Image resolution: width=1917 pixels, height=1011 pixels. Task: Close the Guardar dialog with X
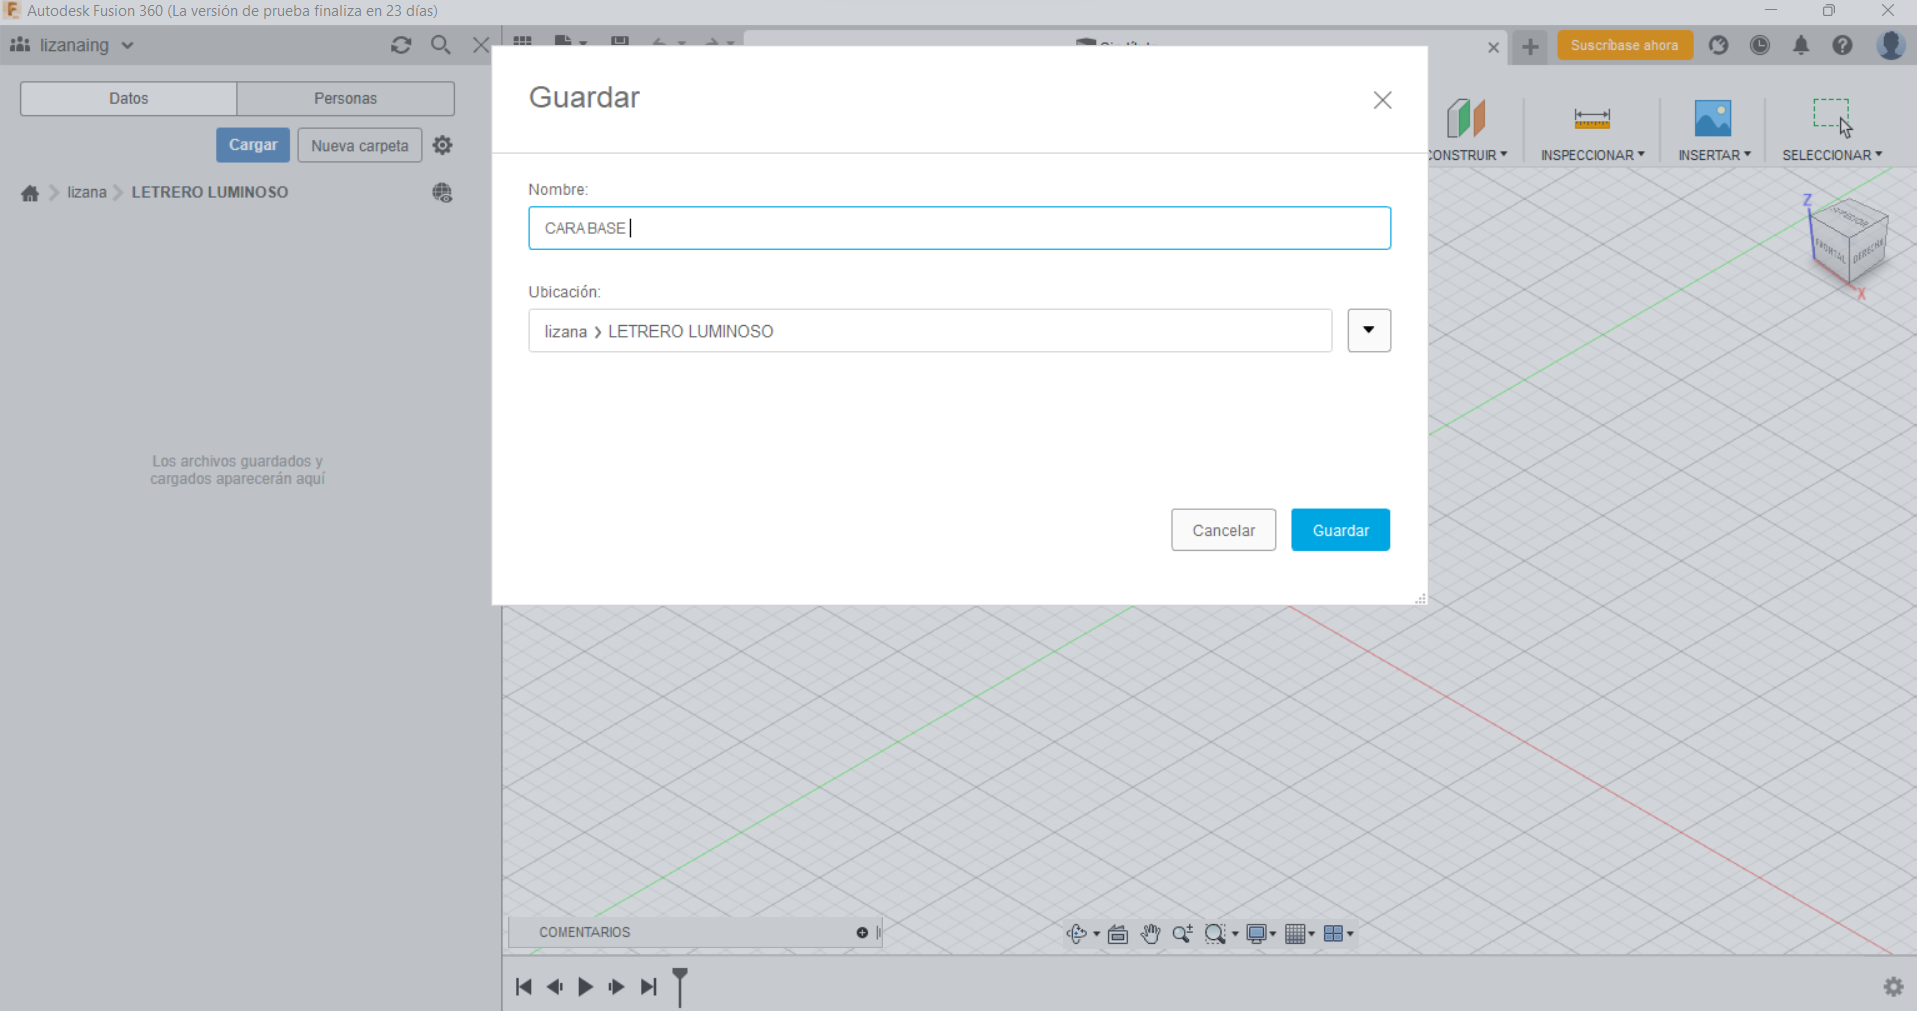(1382, 100)
